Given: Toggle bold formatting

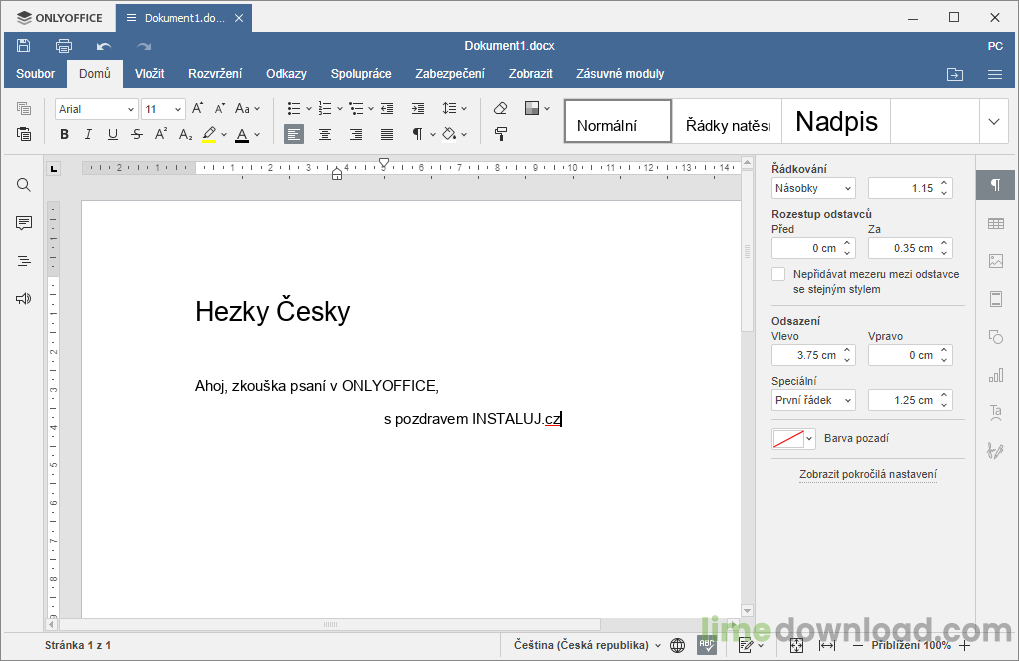Looking at the screenshot, I should click(x=64, y=133).
